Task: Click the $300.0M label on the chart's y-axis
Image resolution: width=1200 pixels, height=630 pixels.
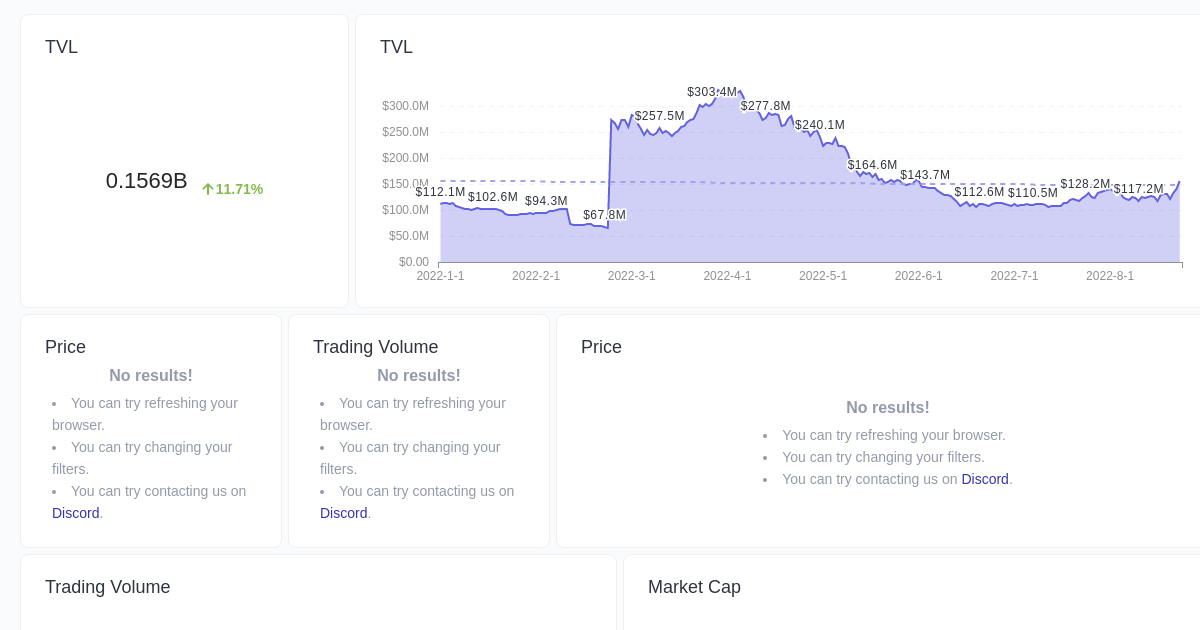Action: point(404,106)
